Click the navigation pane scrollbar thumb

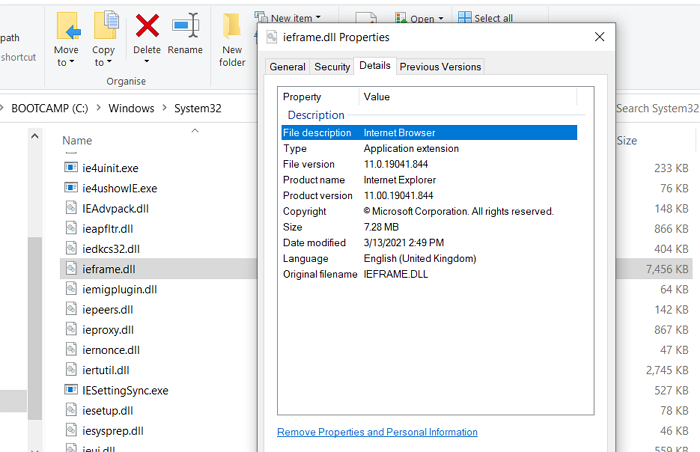pyautogui.click(x=35, y=328)
